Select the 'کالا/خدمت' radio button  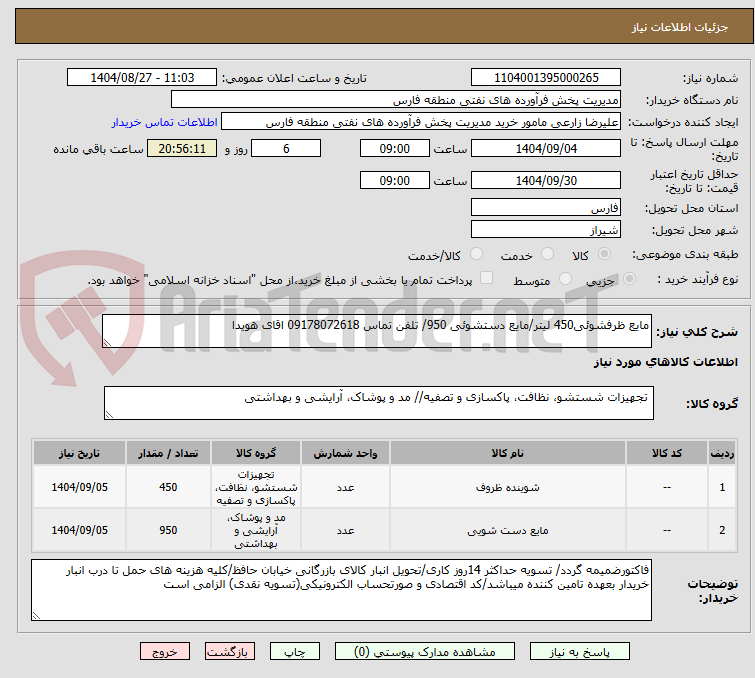476,254
